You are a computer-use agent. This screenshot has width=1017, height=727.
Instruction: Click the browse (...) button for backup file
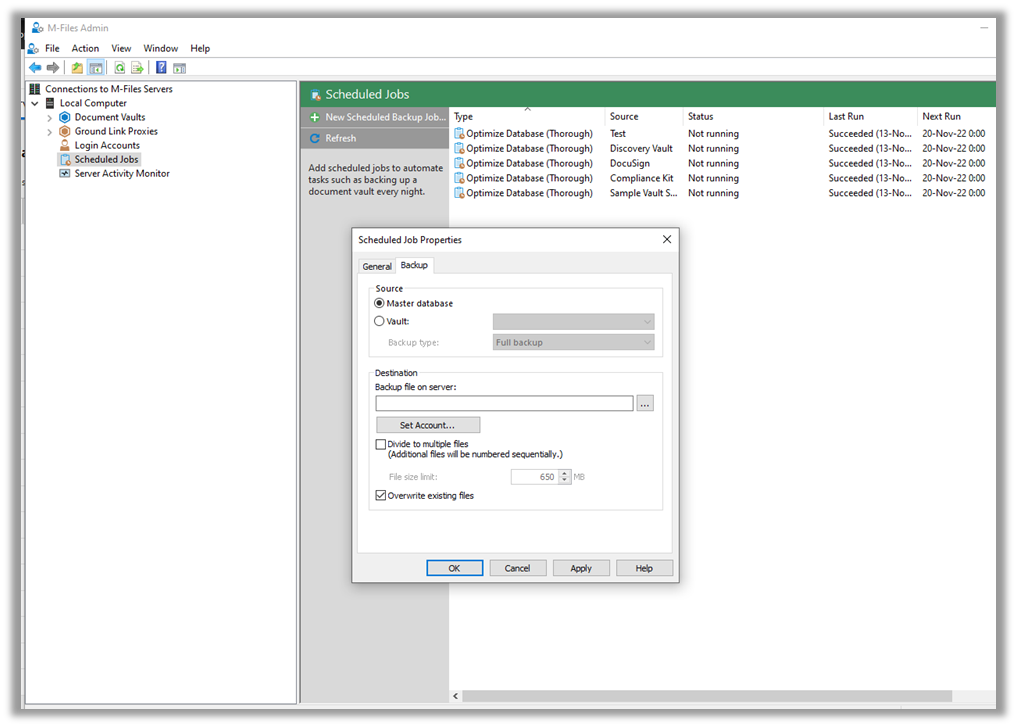(645, 403)
